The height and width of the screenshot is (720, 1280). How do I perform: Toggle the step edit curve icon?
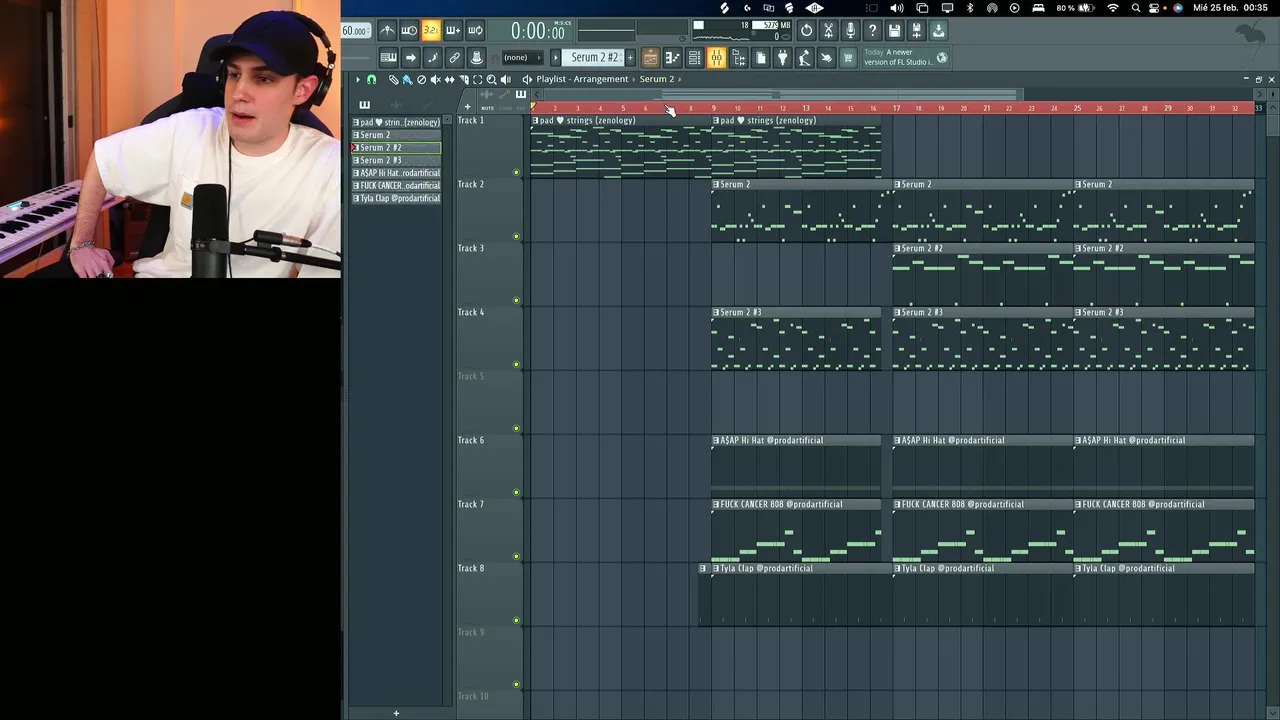[432, 58]
